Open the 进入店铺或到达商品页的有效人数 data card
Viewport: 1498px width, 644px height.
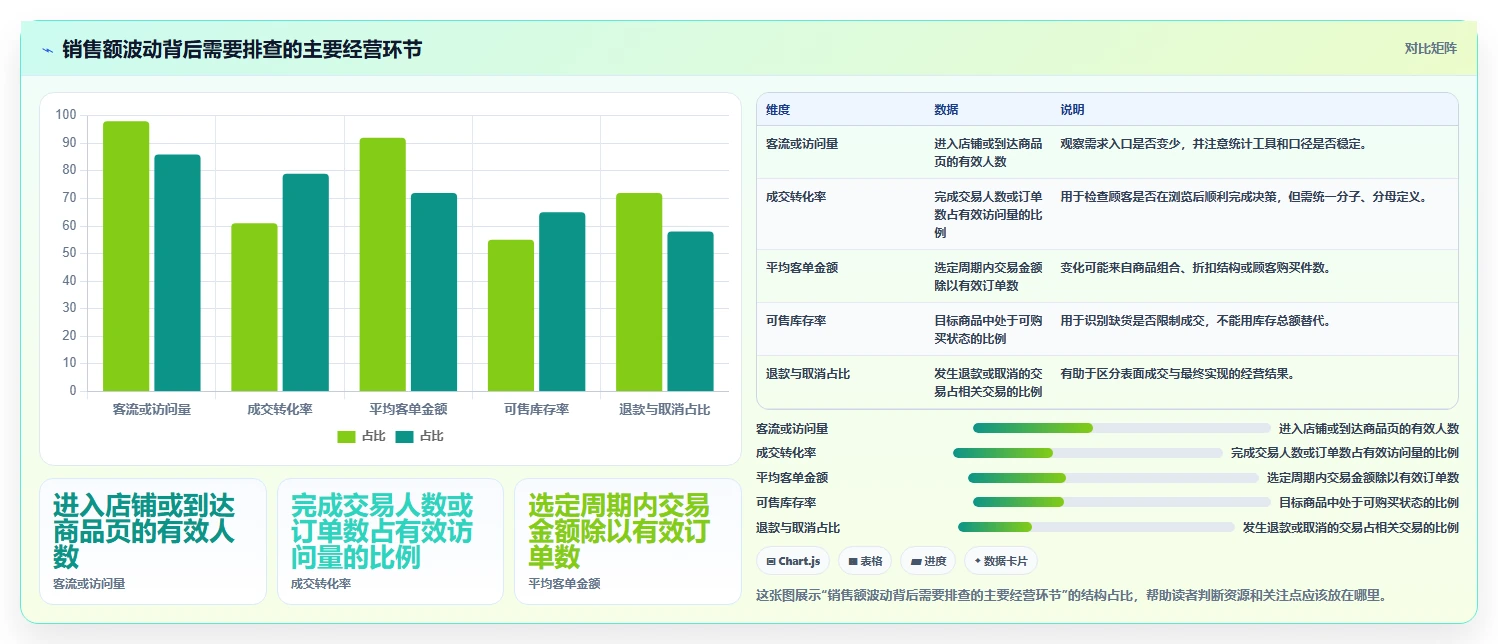pyautogui.click(x=153, y=541)
